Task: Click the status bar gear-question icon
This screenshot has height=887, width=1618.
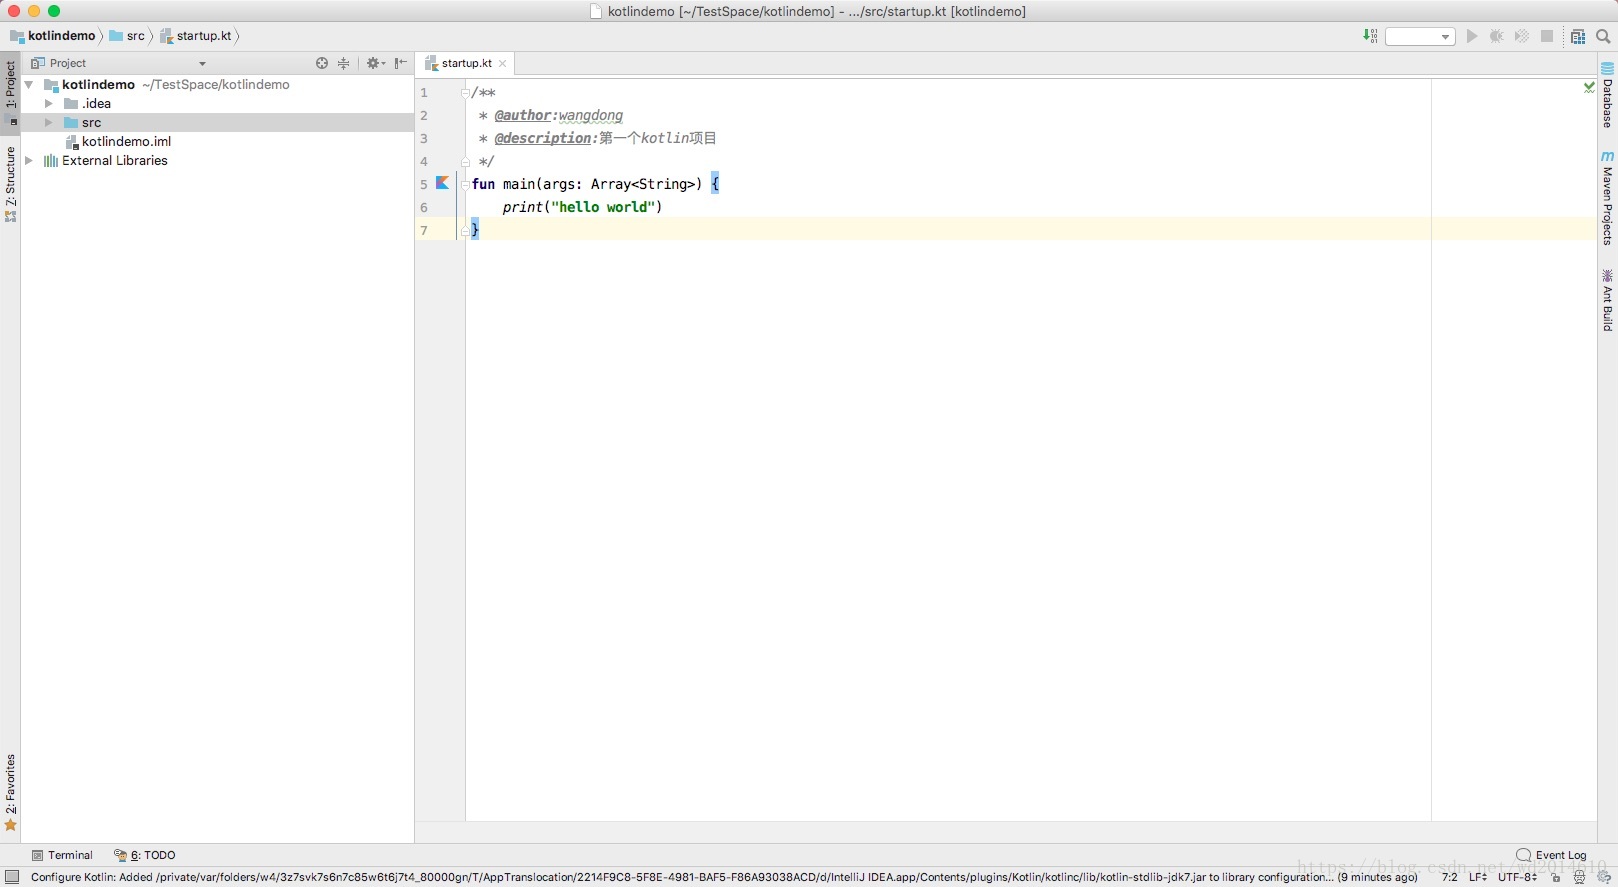Action: [x=1604, y=878]
